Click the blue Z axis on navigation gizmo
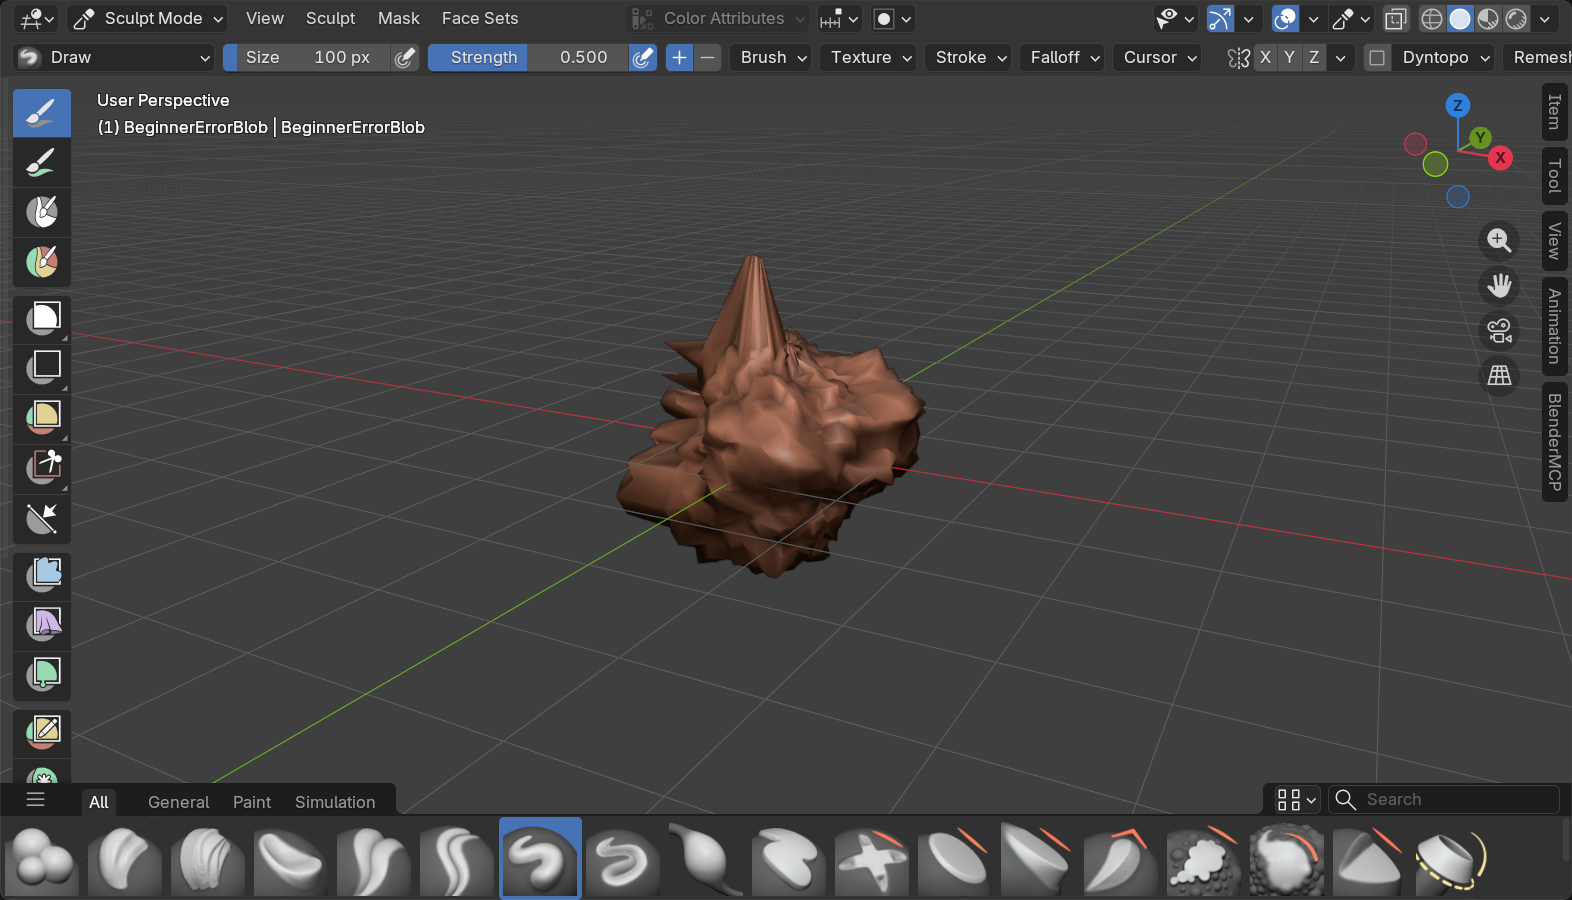Screen dimensions: 1572x900 pyautogui.click(x=1458, y=105)
